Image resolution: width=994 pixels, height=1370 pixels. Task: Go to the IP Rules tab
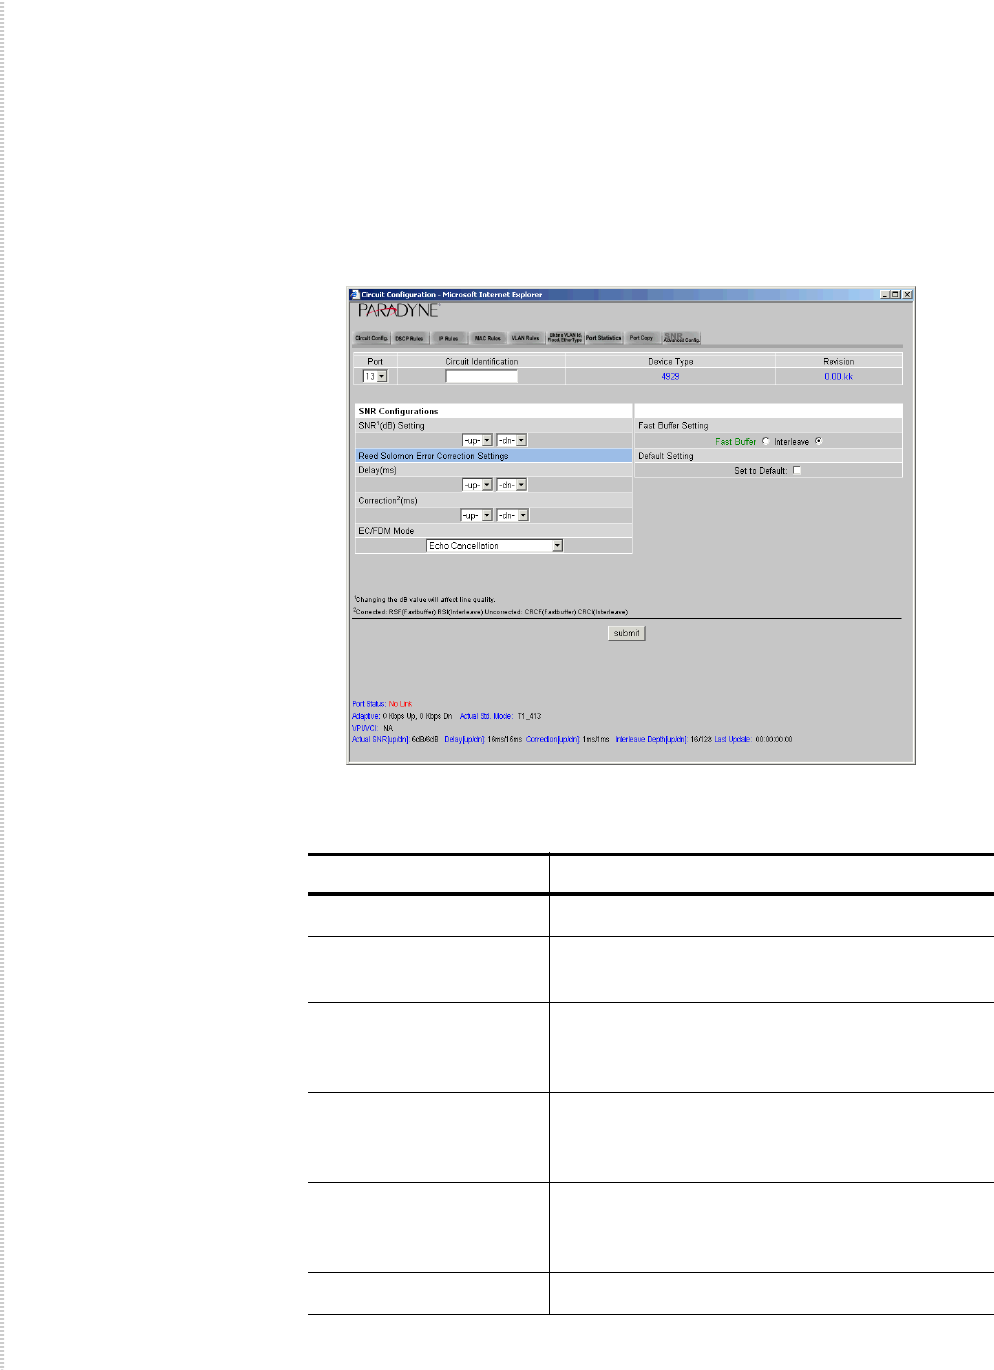[449, 338]
